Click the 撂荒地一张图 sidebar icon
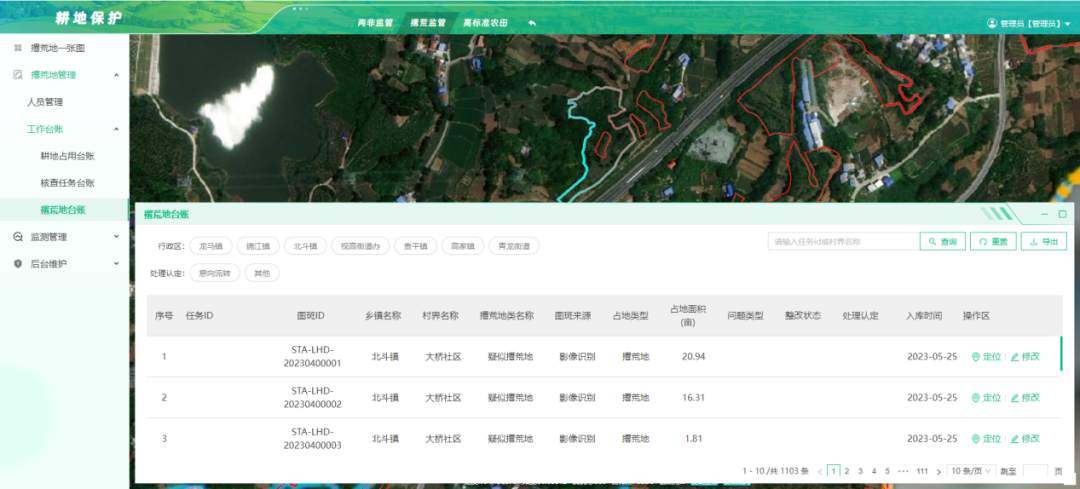1080x489 pixels. coord(18,47)
